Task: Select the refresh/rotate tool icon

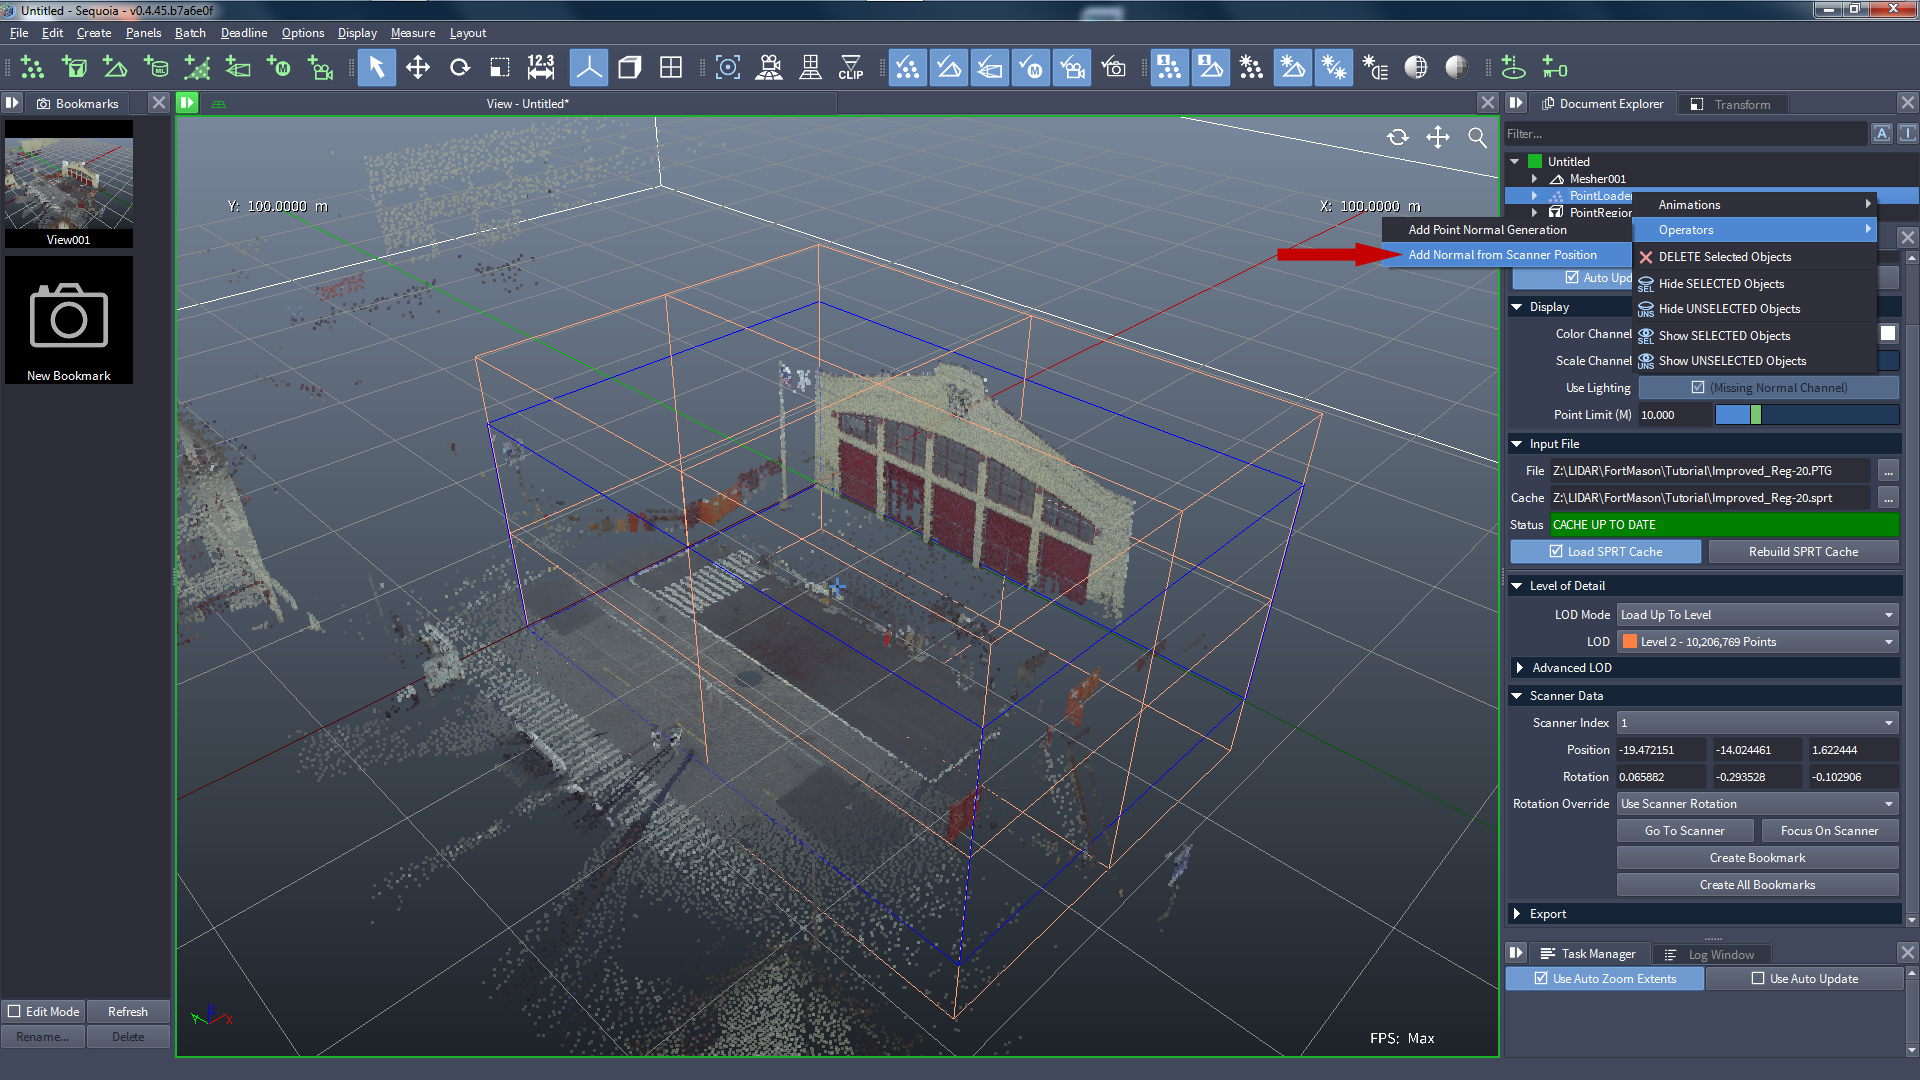Action: tap(460, 69)
